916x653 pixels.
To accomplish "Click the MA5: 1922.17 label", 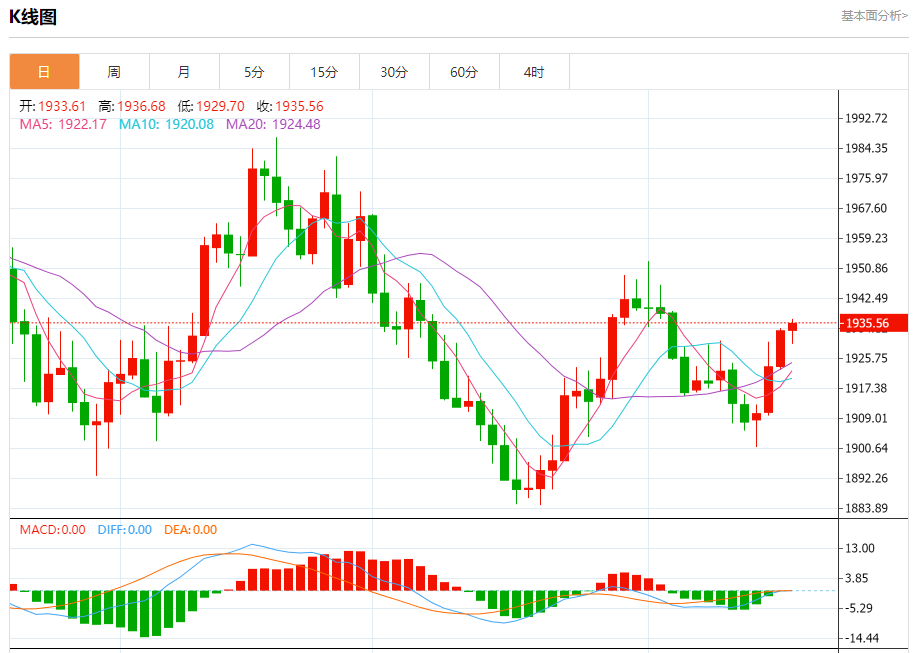I will coord(63,124).
